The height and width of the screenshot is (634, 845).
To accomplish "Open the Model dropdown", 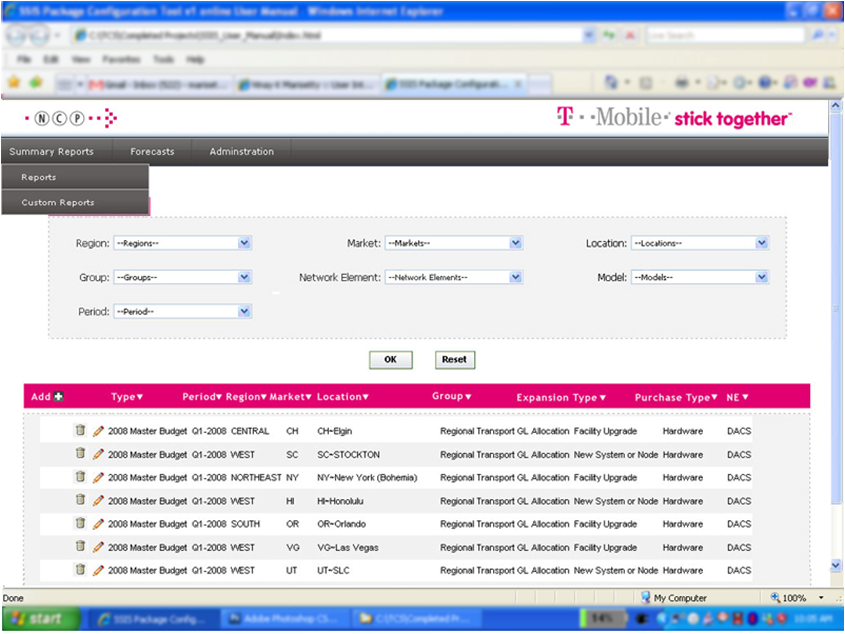I will click(x=700, y=277).
